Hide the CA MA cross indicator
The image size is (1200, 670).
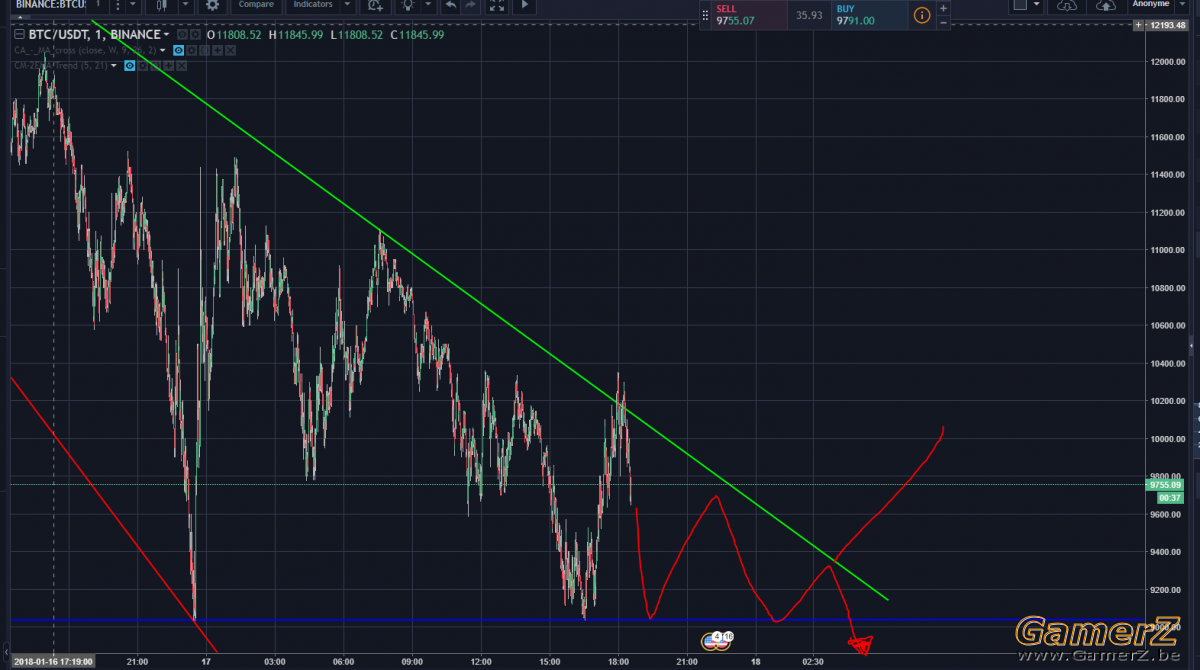pos(179,50)
